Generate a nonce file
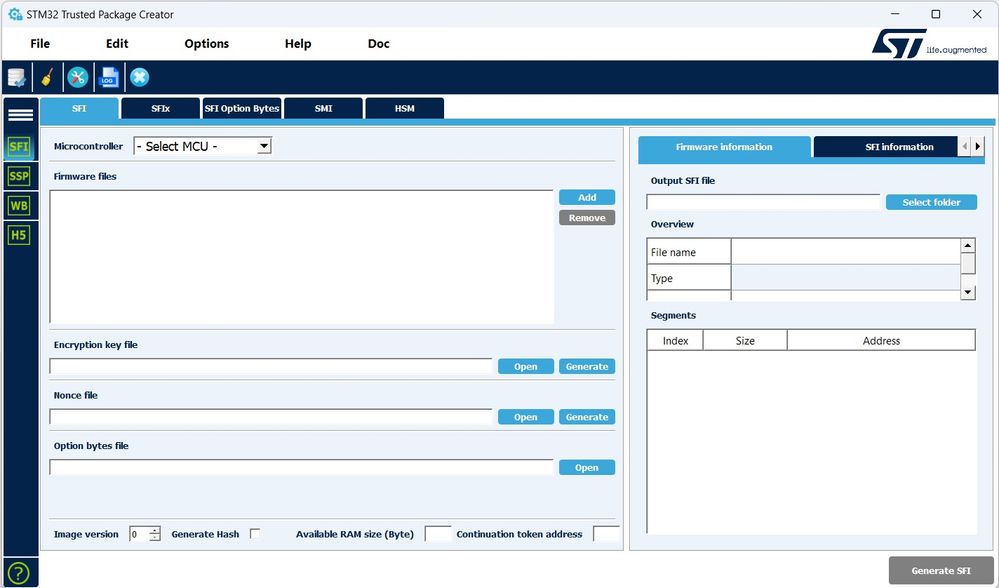The width and height of the screenshot is (999, 588). tap(587, 417)
